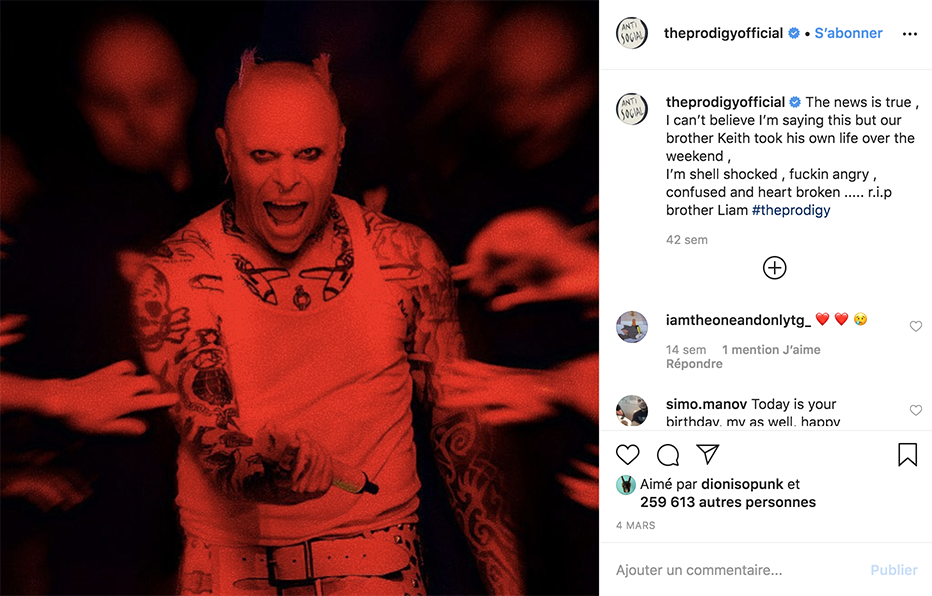
Task: Open simo.manov's profile from the username
Action: (706, 404)
